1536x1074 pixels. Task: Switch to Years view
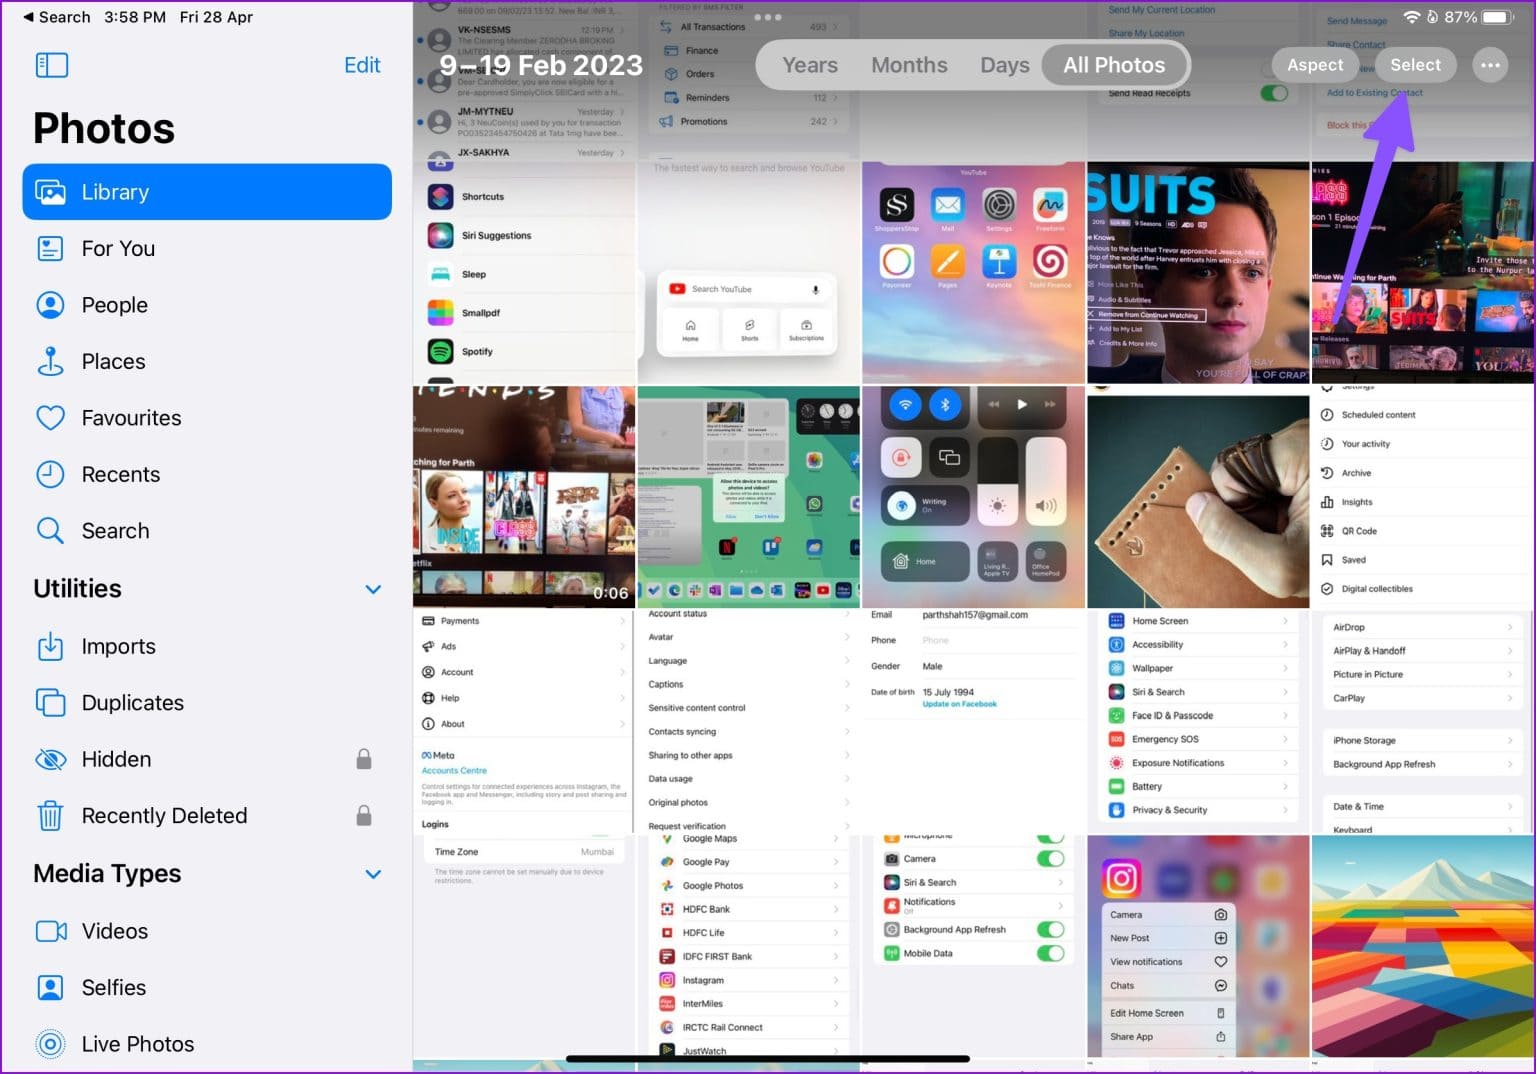(809, 65)
